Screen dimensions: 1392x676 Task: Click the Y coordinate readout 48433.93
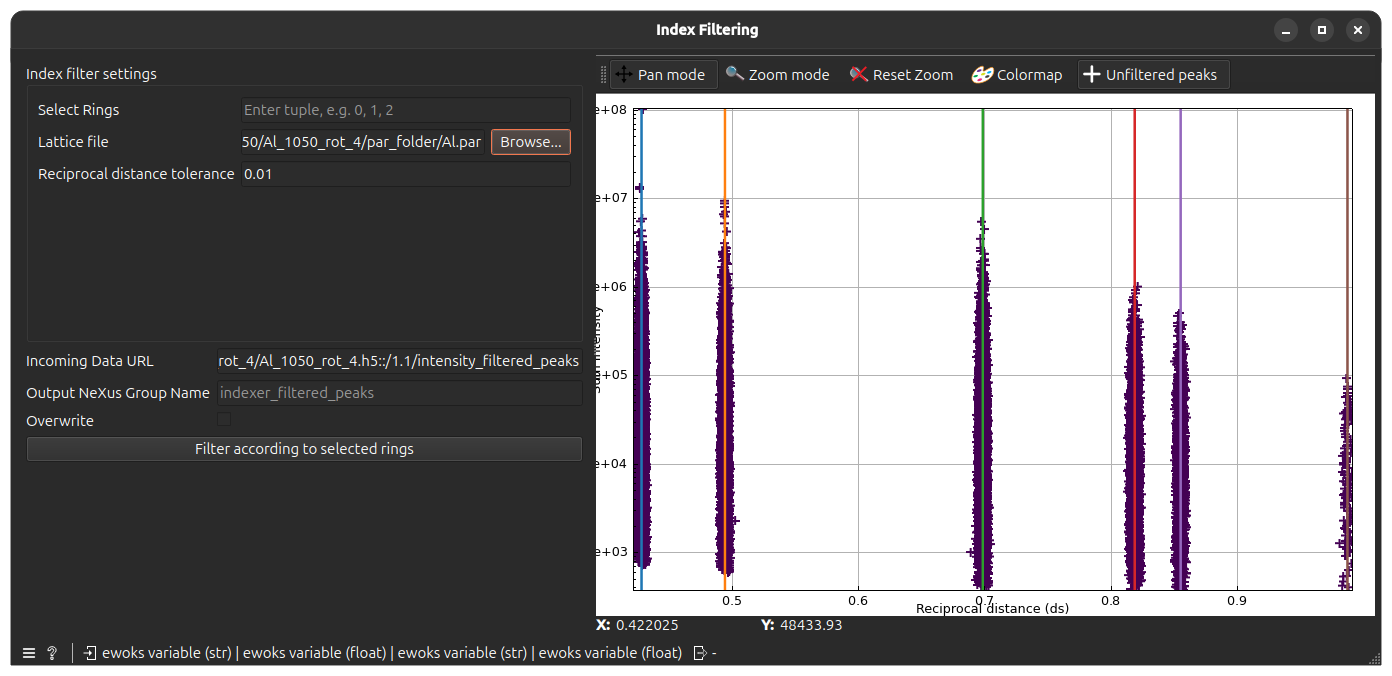[x=809, y=625]
